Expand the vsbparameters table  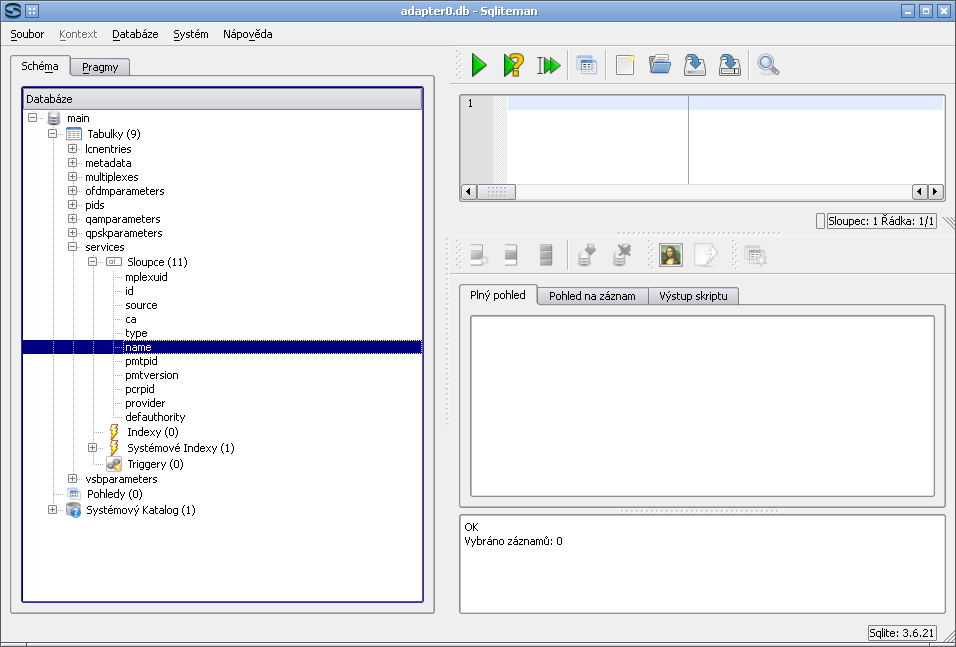[73, 479]
